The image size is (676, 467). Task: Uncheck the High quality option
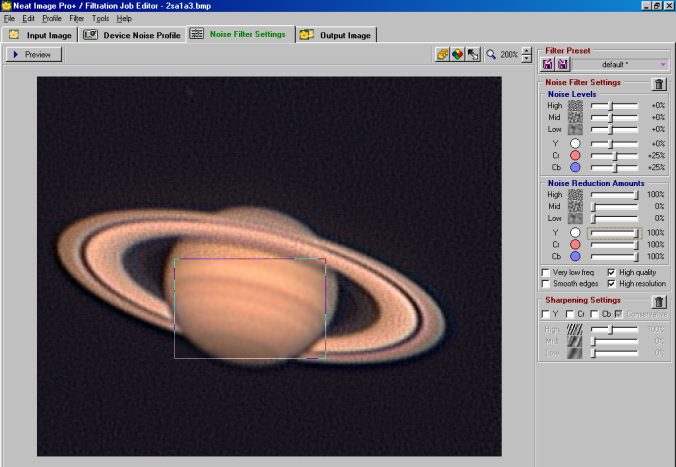[x=611, y=272]
